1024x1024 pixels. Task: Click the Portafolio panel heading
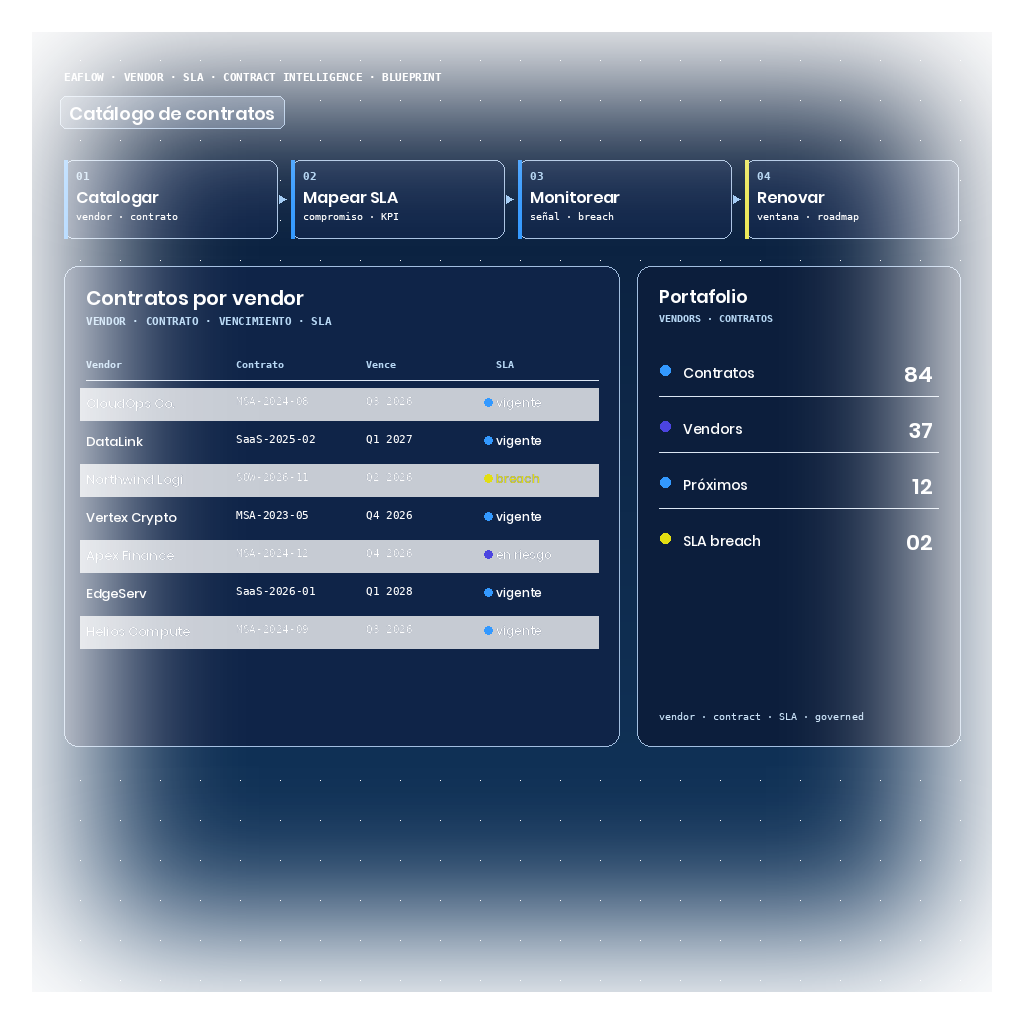(703, 297)
